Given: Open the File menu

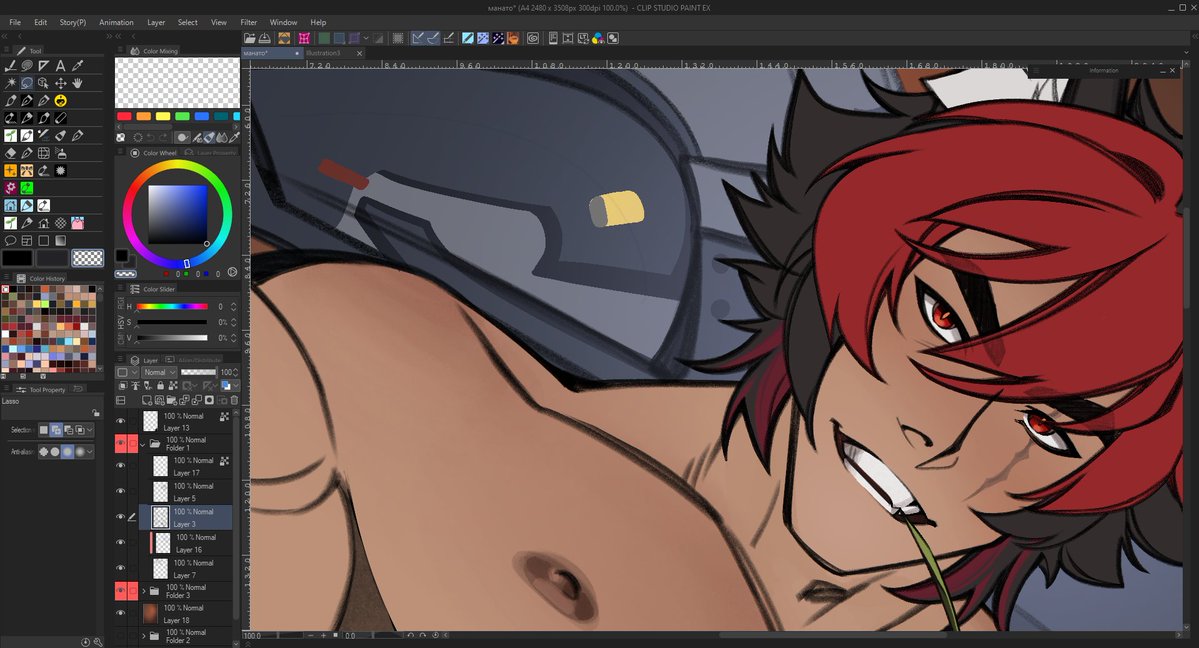Looking at the screenshot, I should [15, 22].
